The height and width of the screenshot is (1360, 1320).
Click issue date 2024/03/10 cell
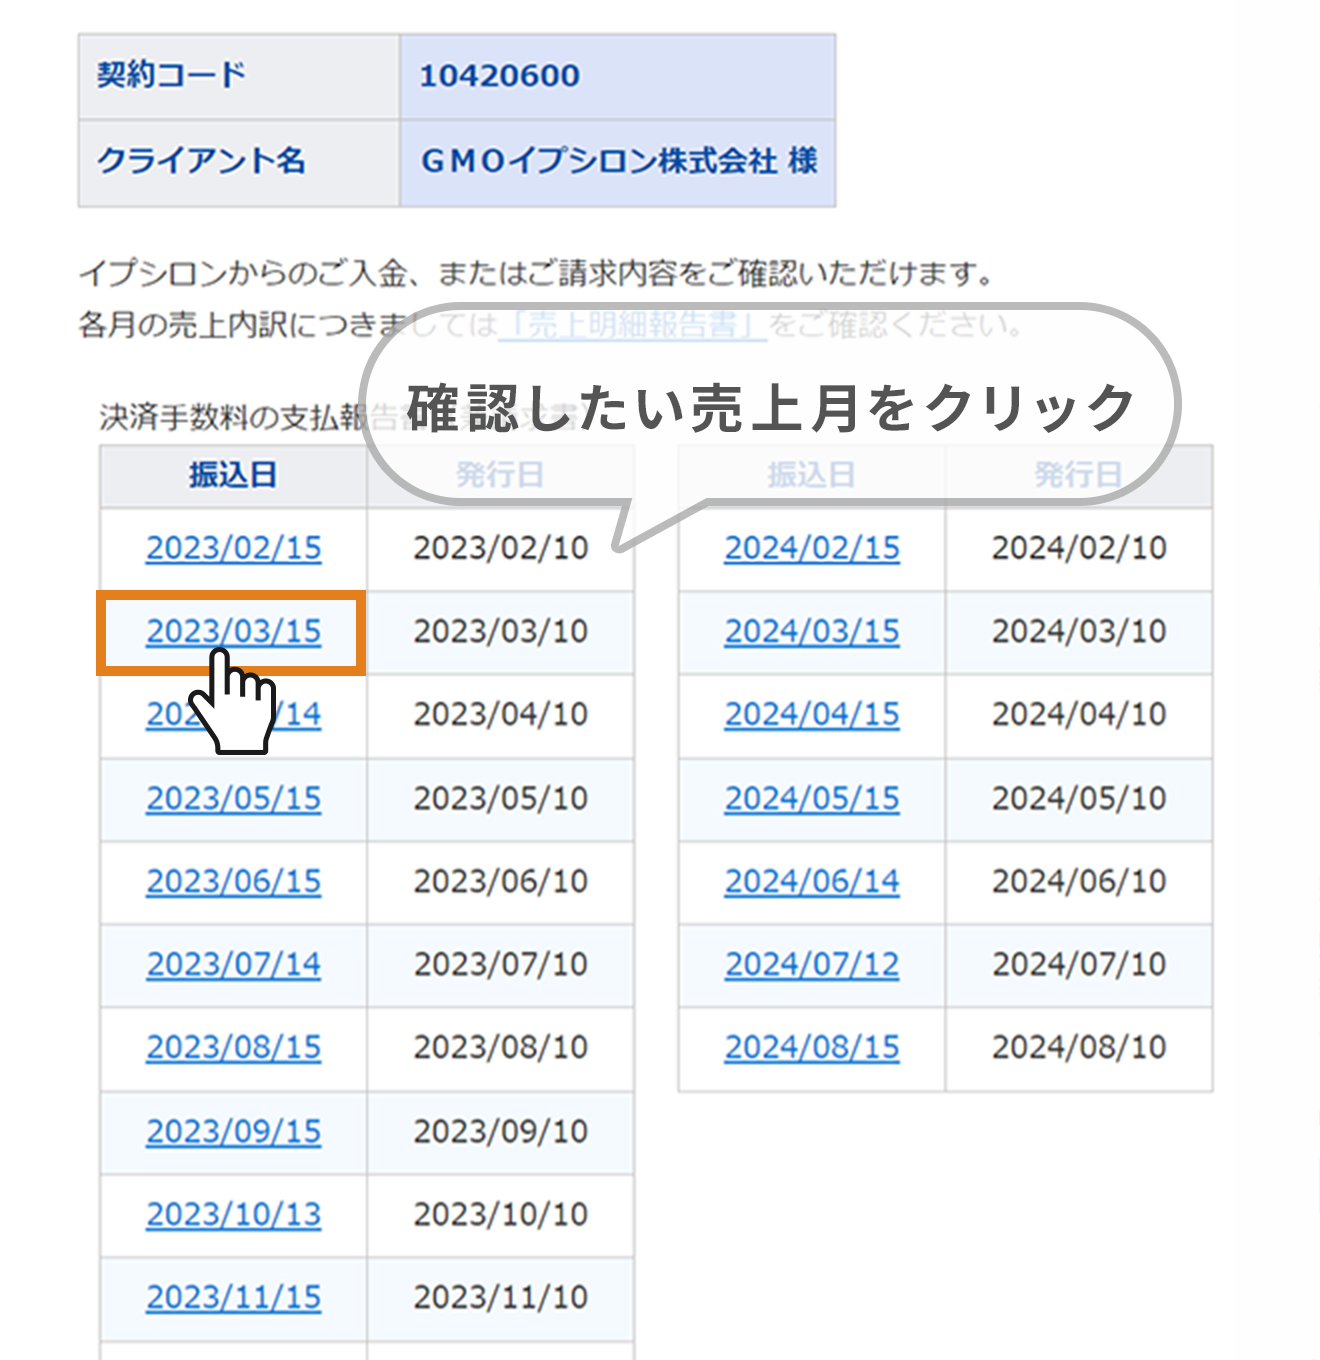(1079, 631)
